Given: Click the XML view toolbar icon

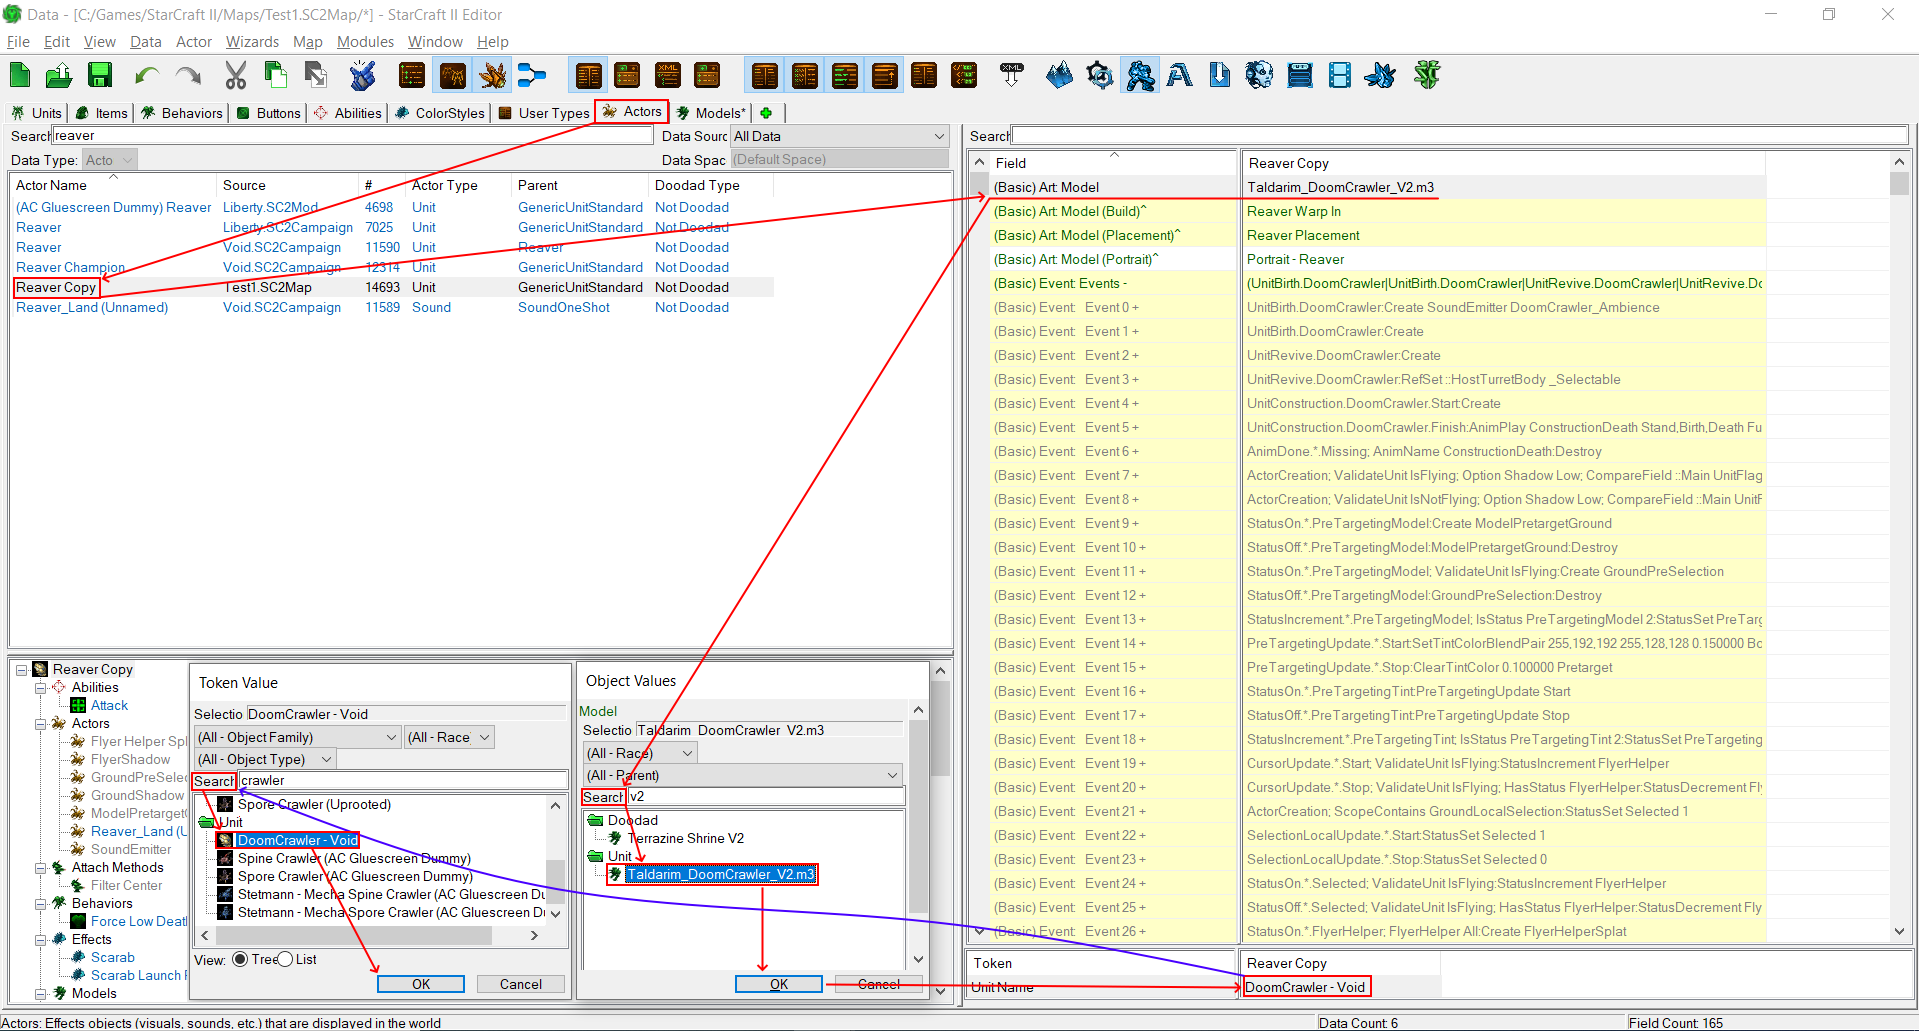Looking at the screenshot, I should (x=667, y=75).
